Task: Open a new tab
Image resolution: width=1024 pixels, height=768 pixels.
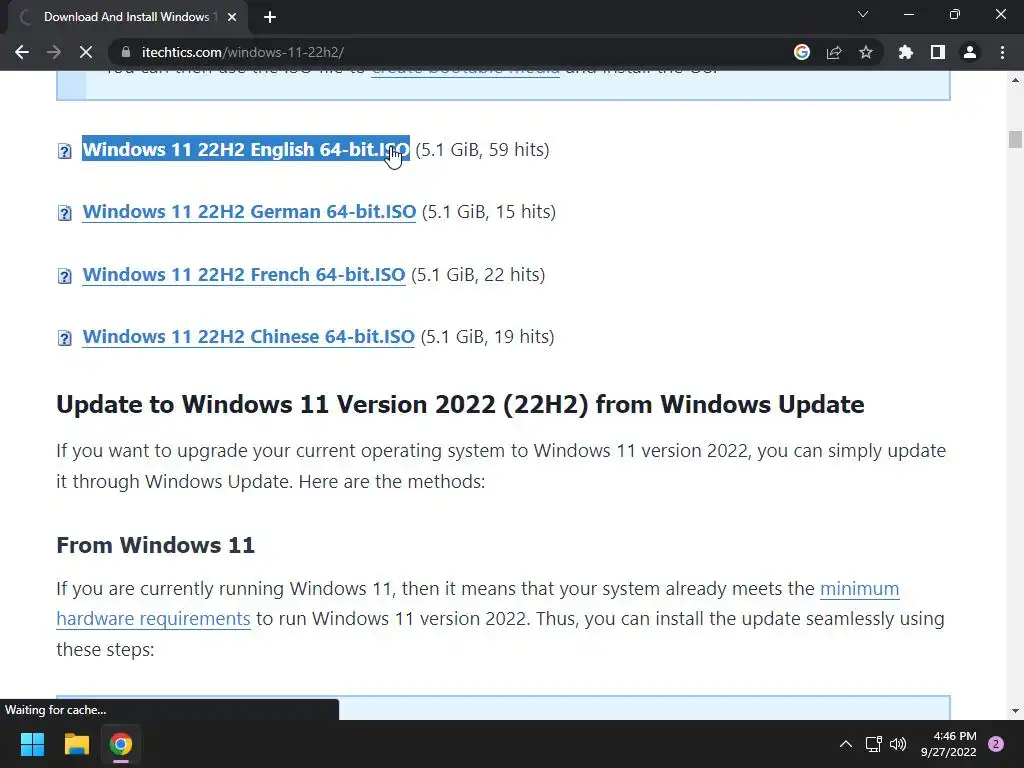Action: point(270,17)
